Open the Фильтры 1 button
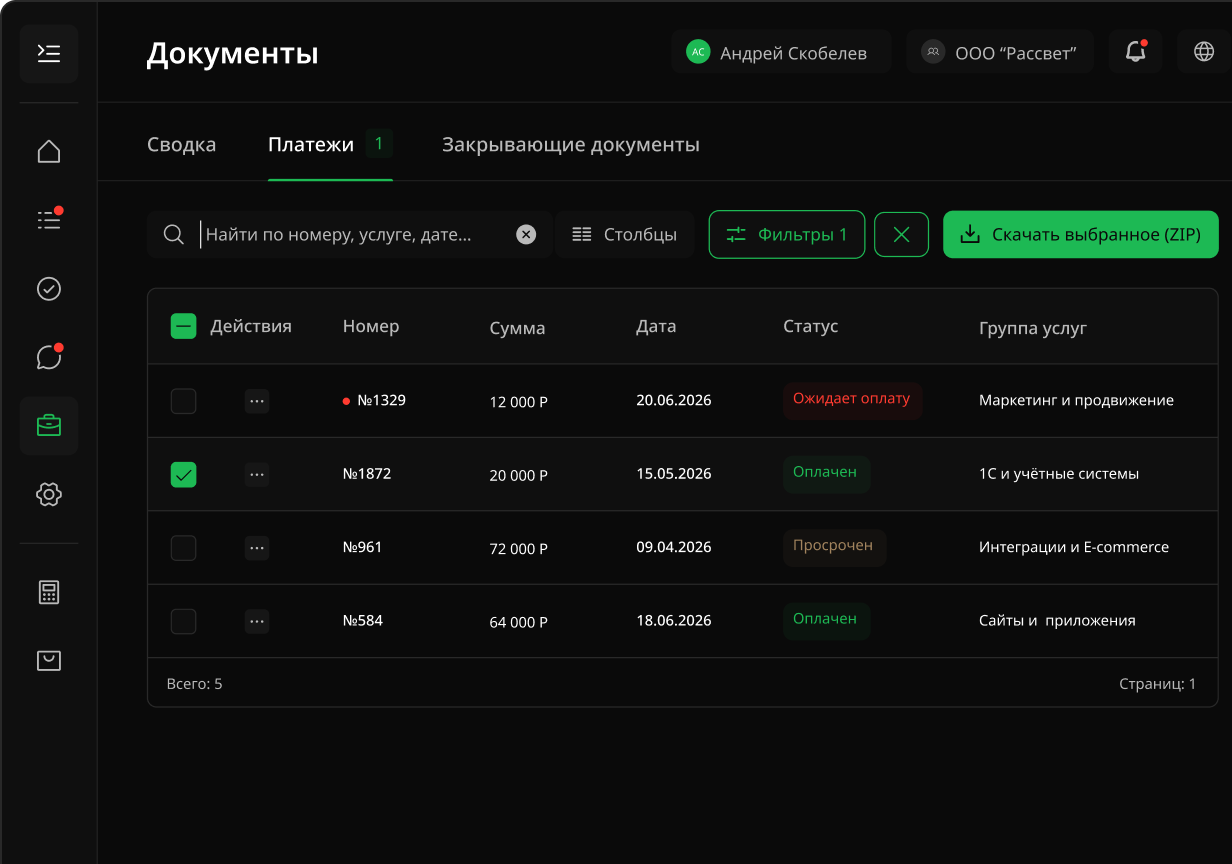Viewport: 1232px width, 864px height. tap(787, 235)
